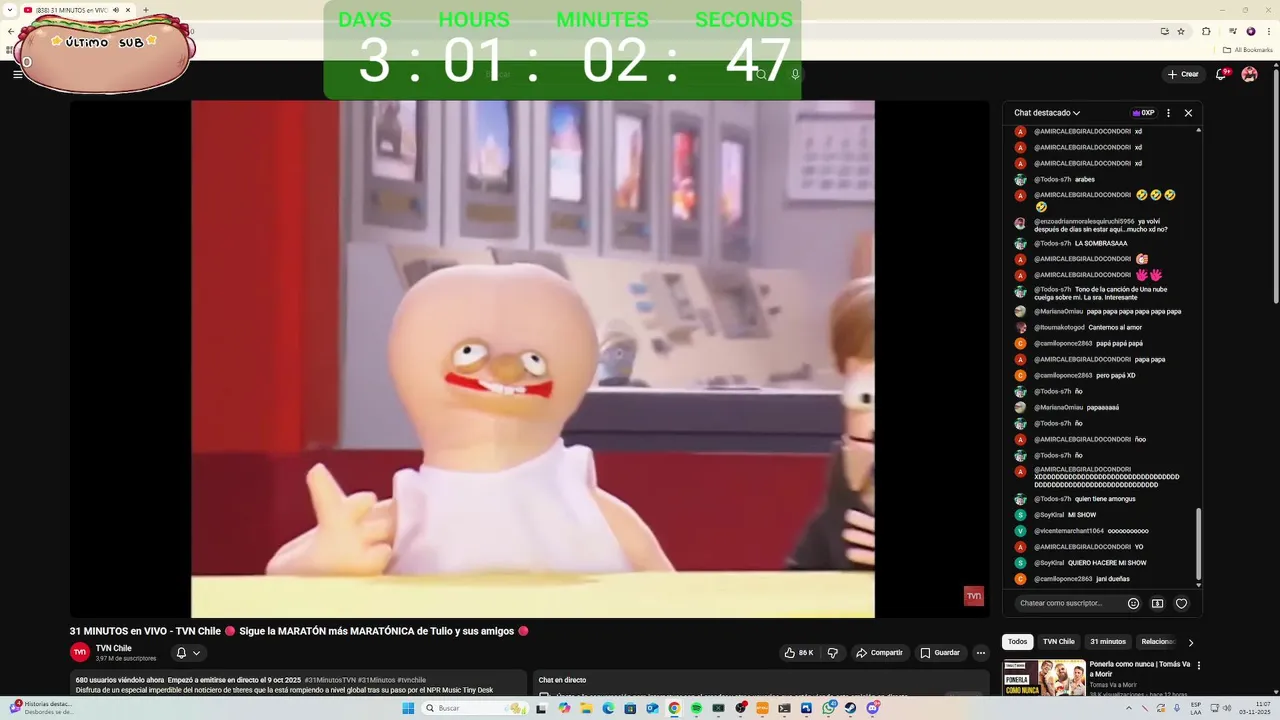Open the YouTube account avatar menu
The image size is (1280, 720).
point(1249,74)
